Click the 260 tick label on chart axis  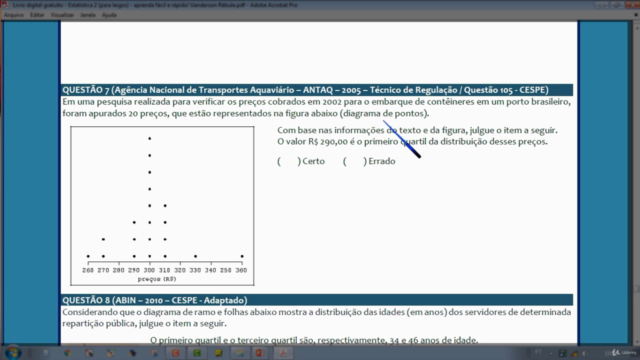click(88, 270)
